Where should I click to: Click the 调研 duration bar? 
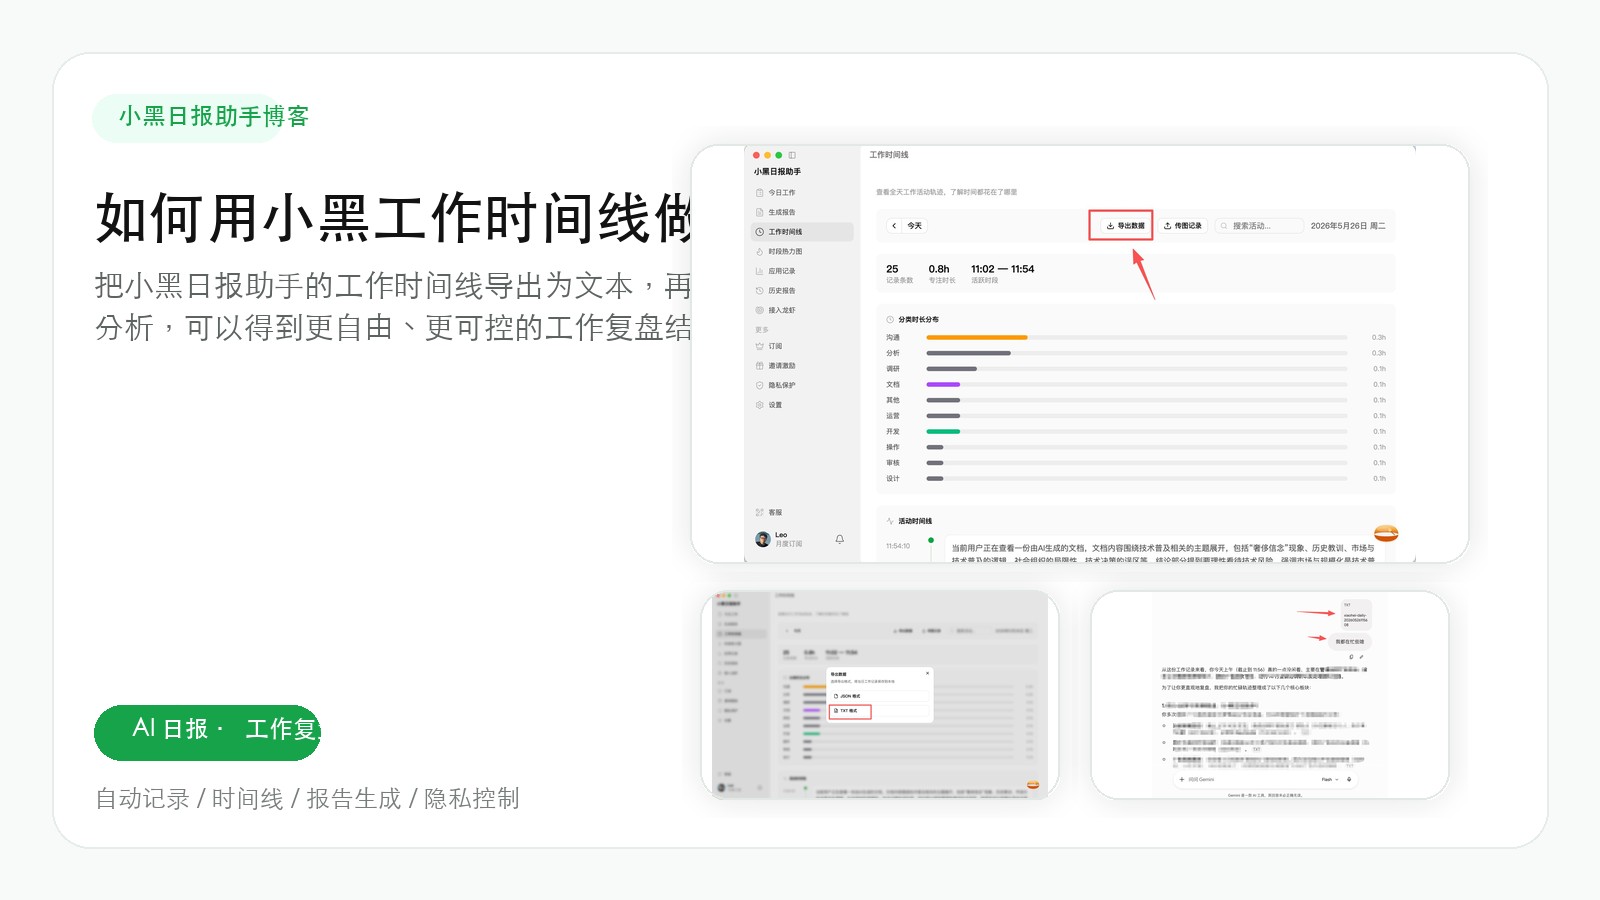point(951,369)
